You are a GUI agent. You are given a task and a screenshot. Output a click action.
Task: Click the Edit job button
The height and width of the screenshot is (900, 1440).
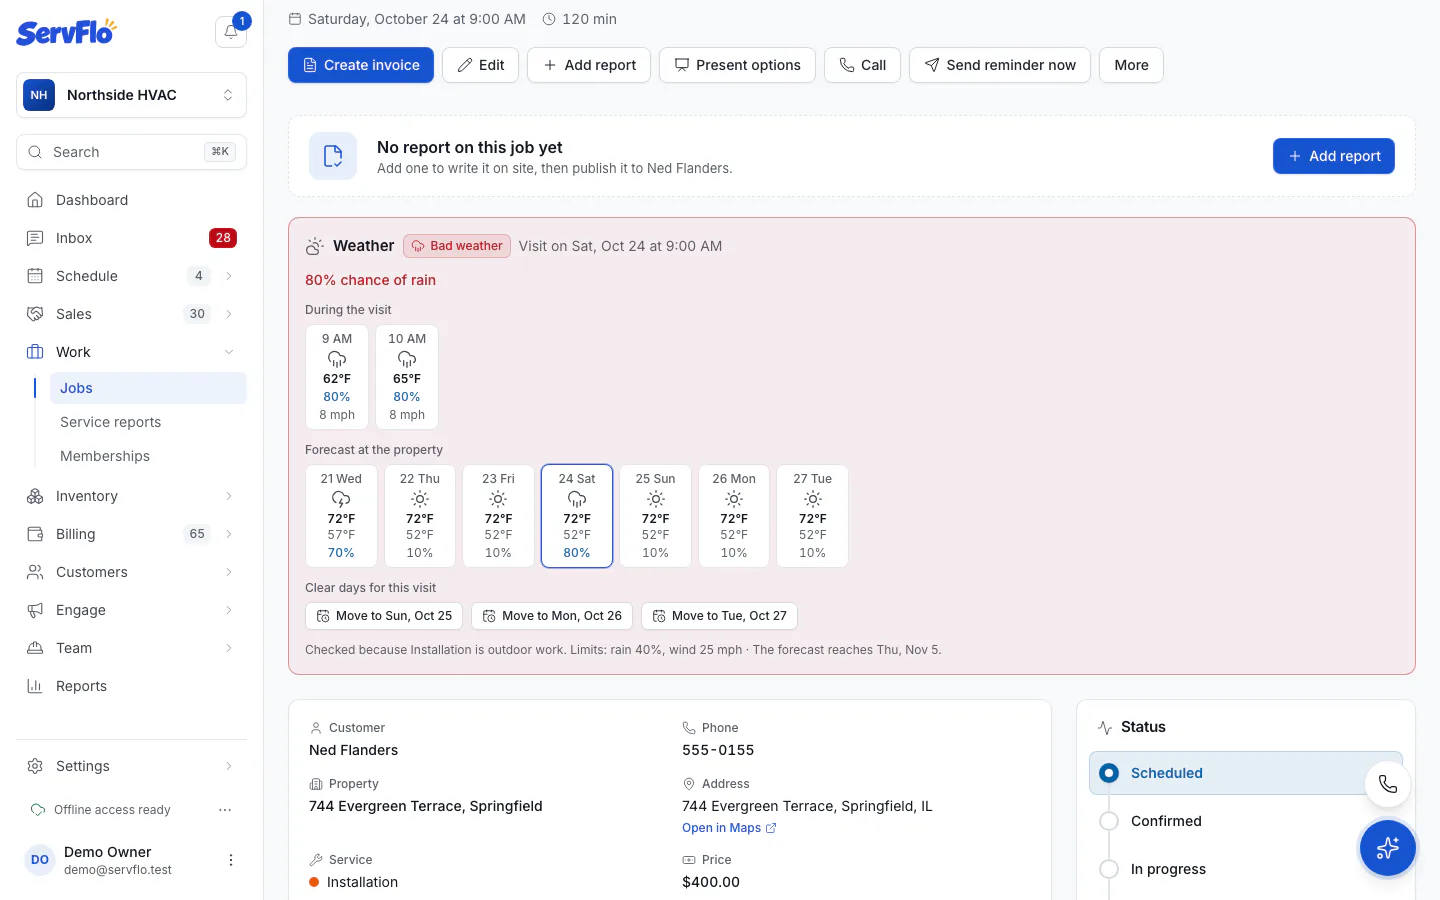[480, 65]
